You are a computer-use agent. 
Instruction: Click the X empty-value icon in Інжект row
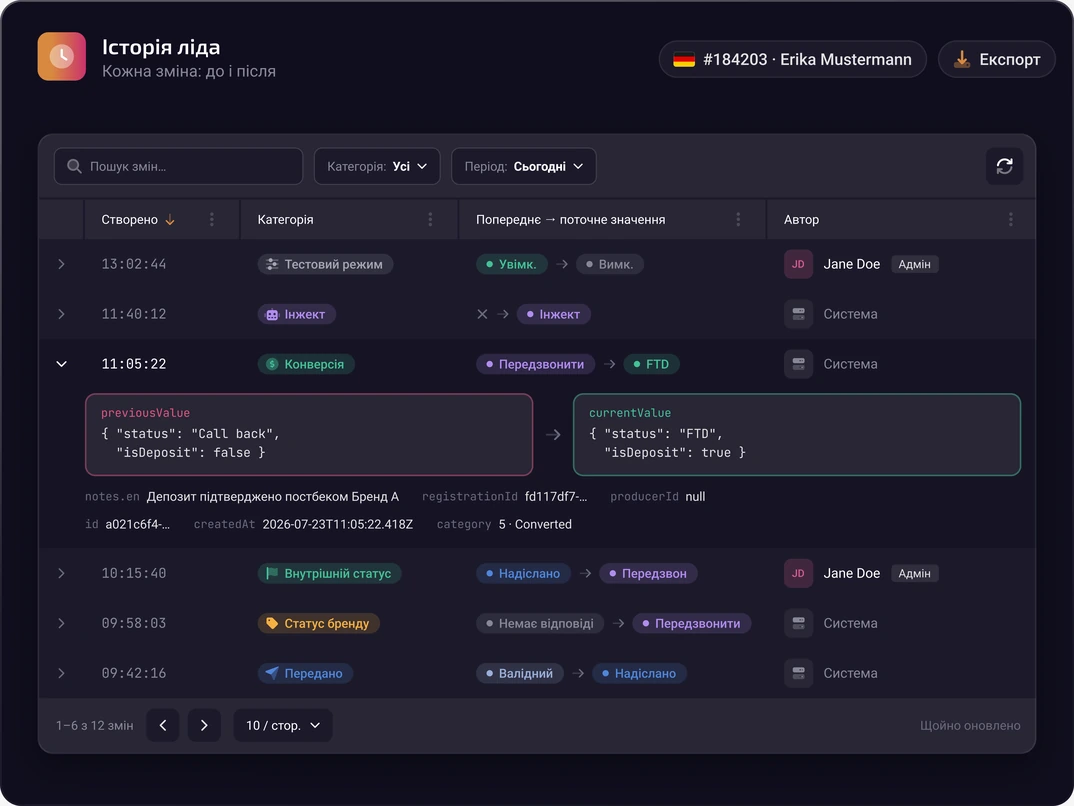[482, 314]
